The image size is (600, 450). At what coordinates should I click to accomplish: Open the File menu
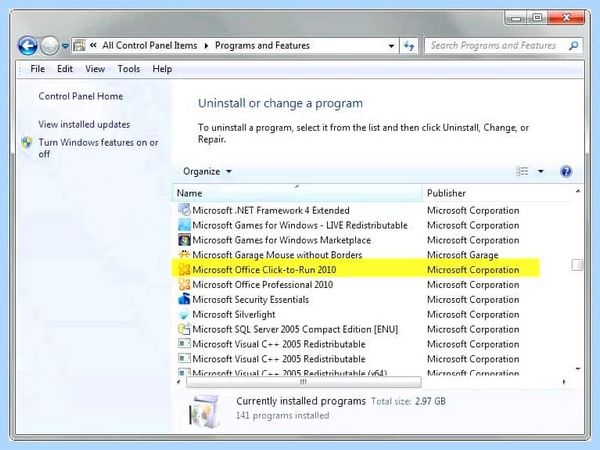[x=38, y=69]
